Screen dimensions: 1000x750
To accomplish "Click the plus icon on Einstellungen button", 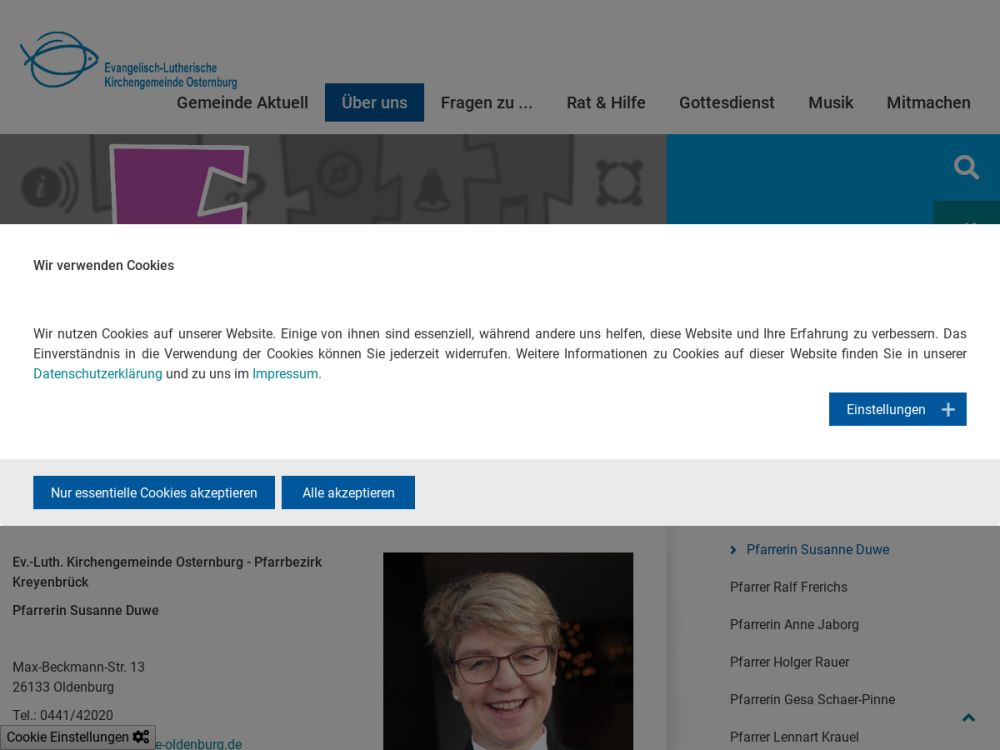I will [x=948, y=410].
